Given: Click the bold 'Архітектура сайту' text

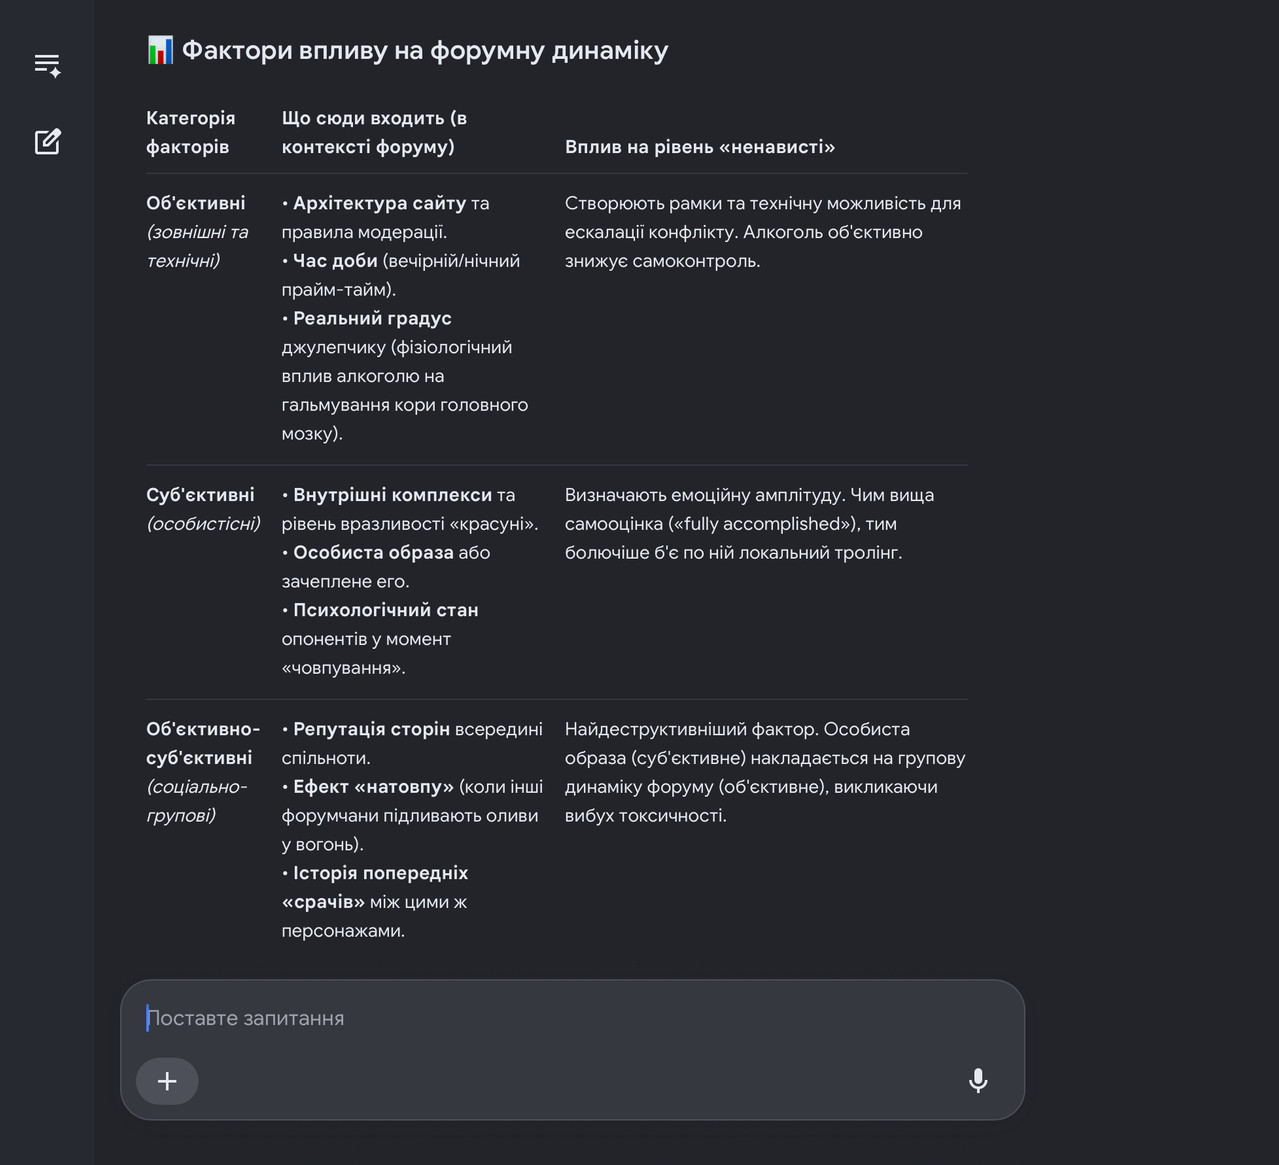Looking at the screenshot, I should tap(379, 203).
